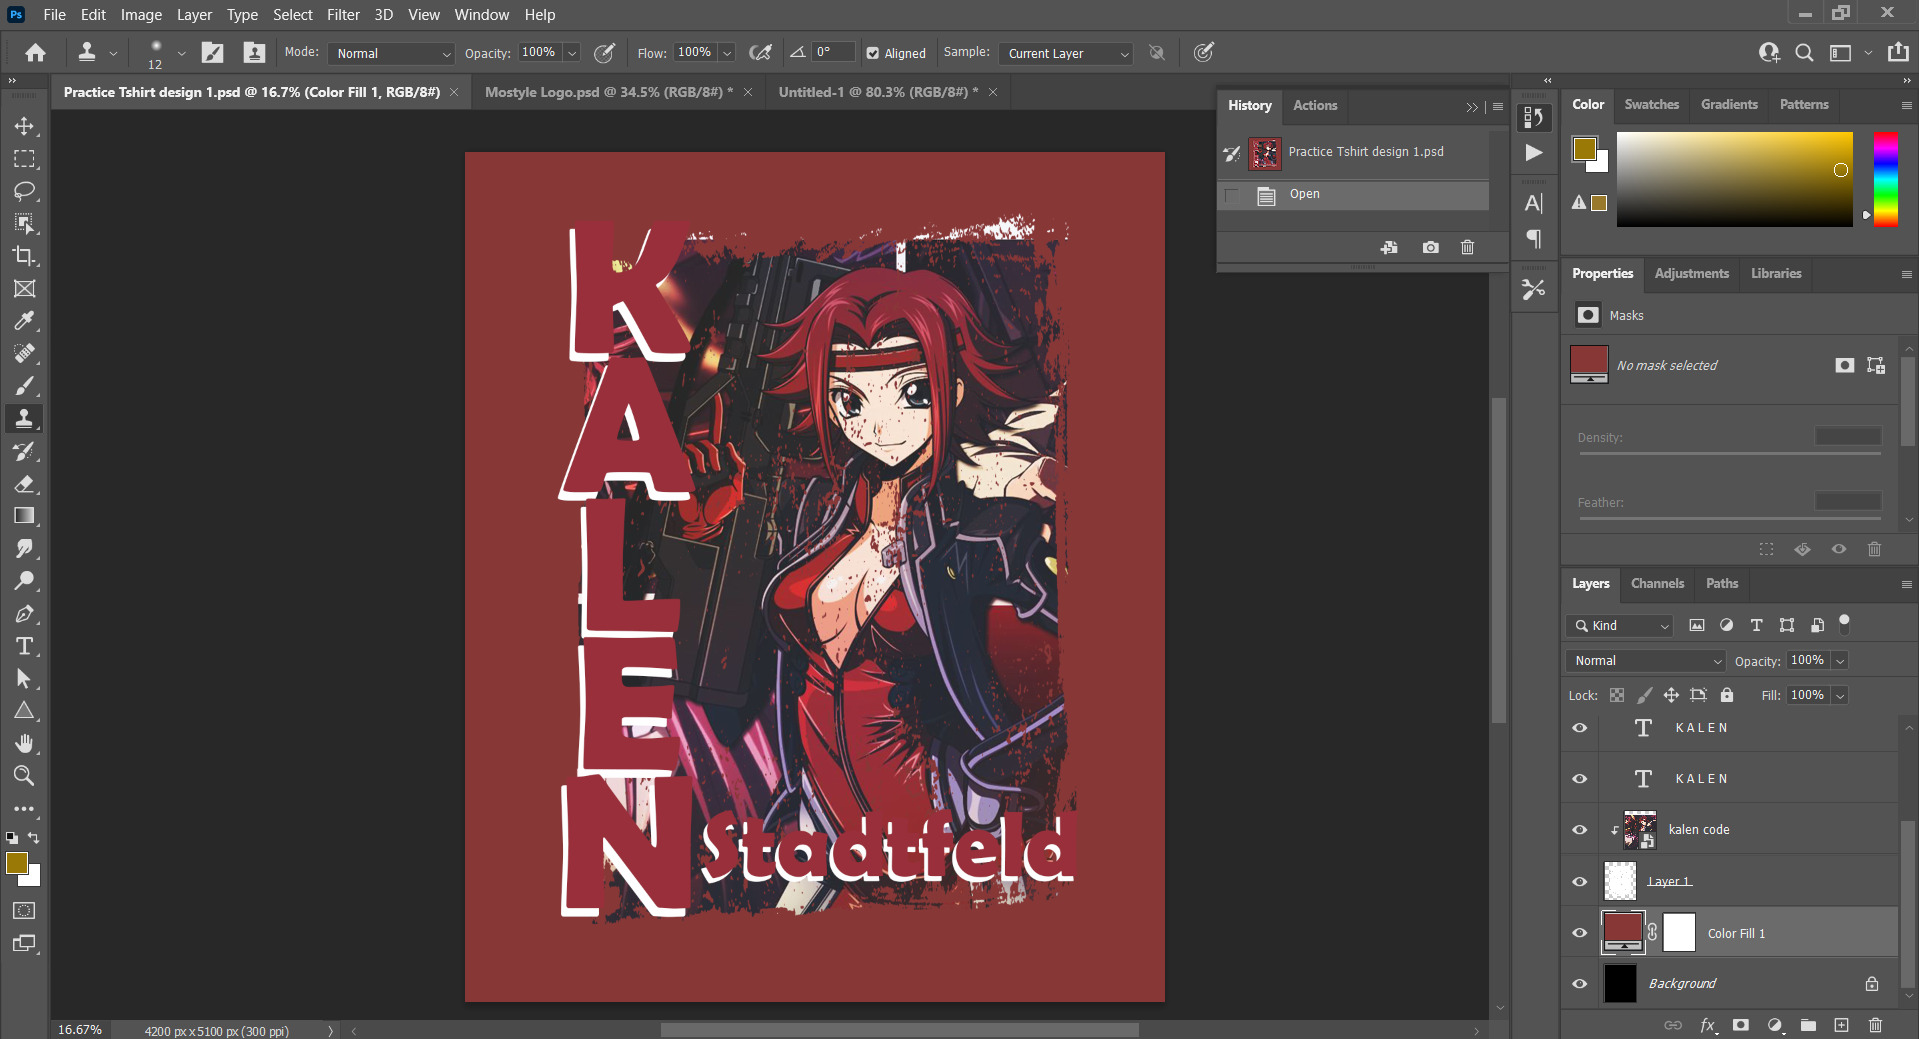Select the Lasso tool

pos(24,191)
